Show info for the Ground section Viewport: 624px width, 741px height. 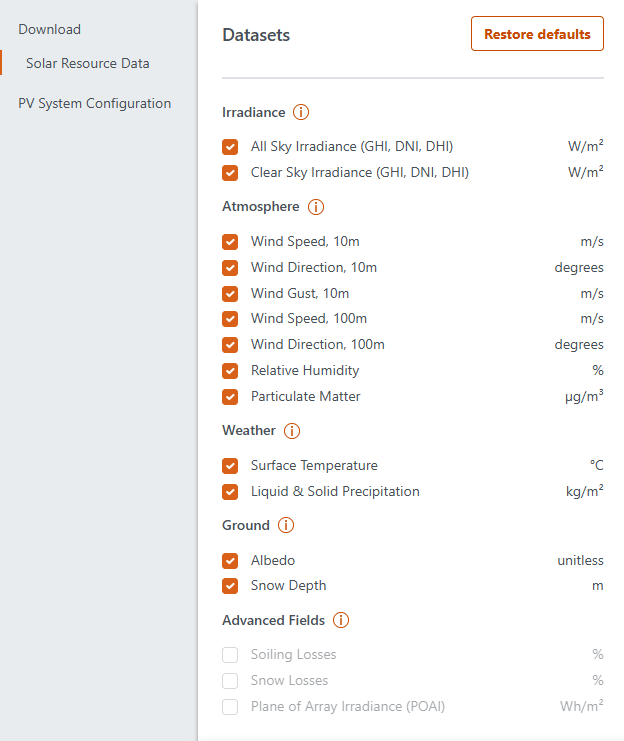(286, 525)
